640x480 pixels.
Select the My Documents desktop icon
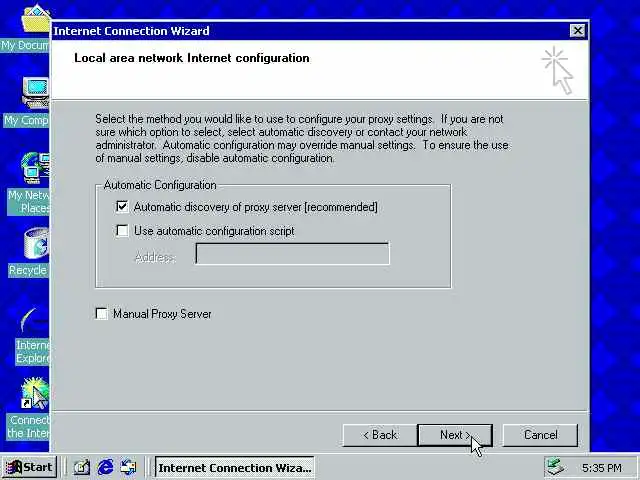pos(29,29)
